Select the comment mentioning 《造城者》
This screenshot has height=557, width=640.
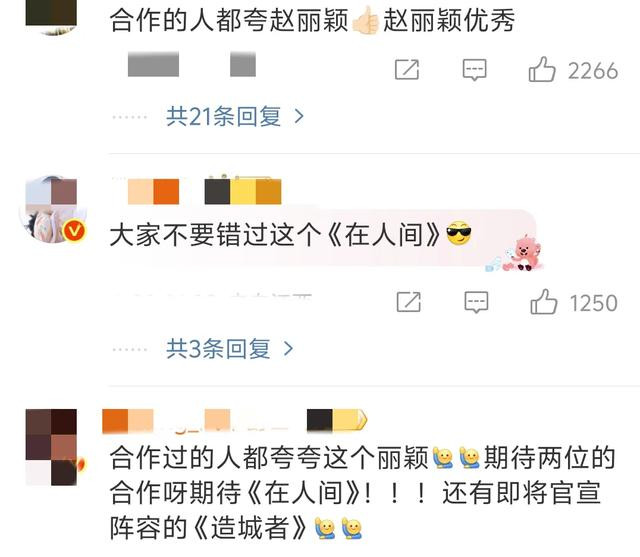pyautogui.click(x=362, y=493)
